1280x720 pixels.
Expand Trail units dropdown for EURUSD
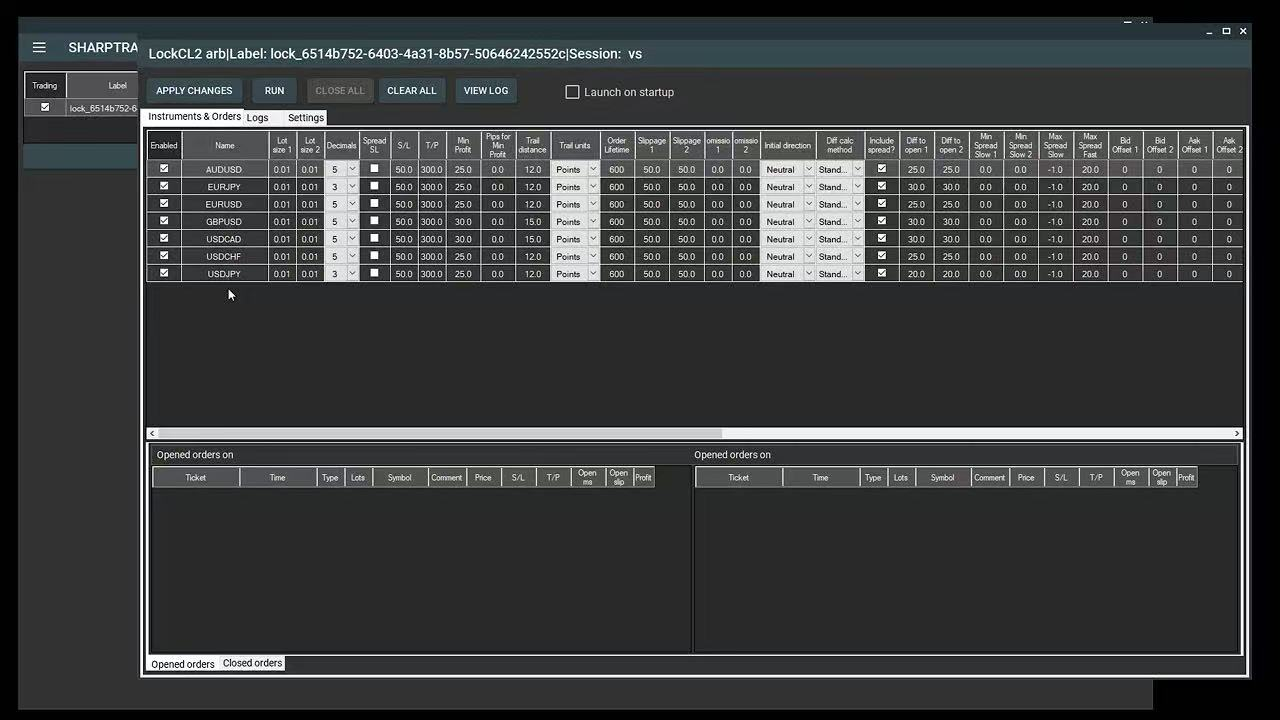click(592, 204)
